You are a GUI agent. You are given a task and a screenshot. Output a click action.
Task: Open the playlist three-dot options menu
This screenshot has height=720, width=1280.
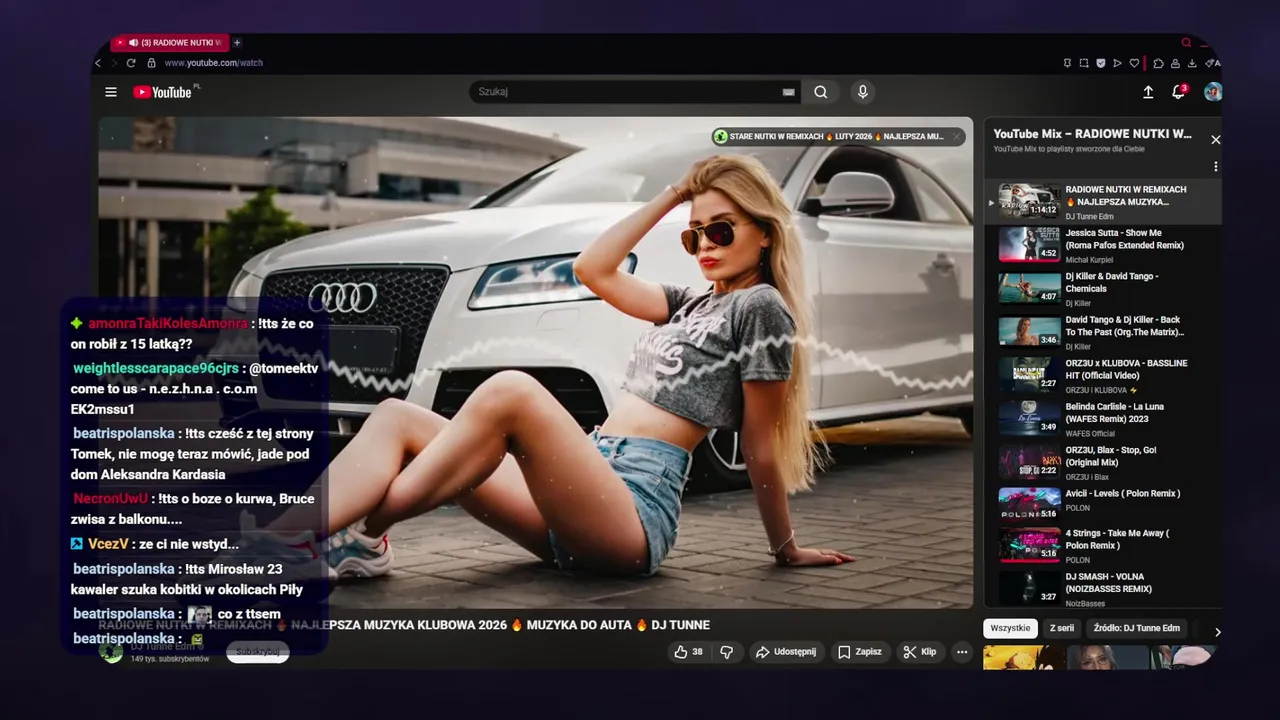tap(1216, 166)
